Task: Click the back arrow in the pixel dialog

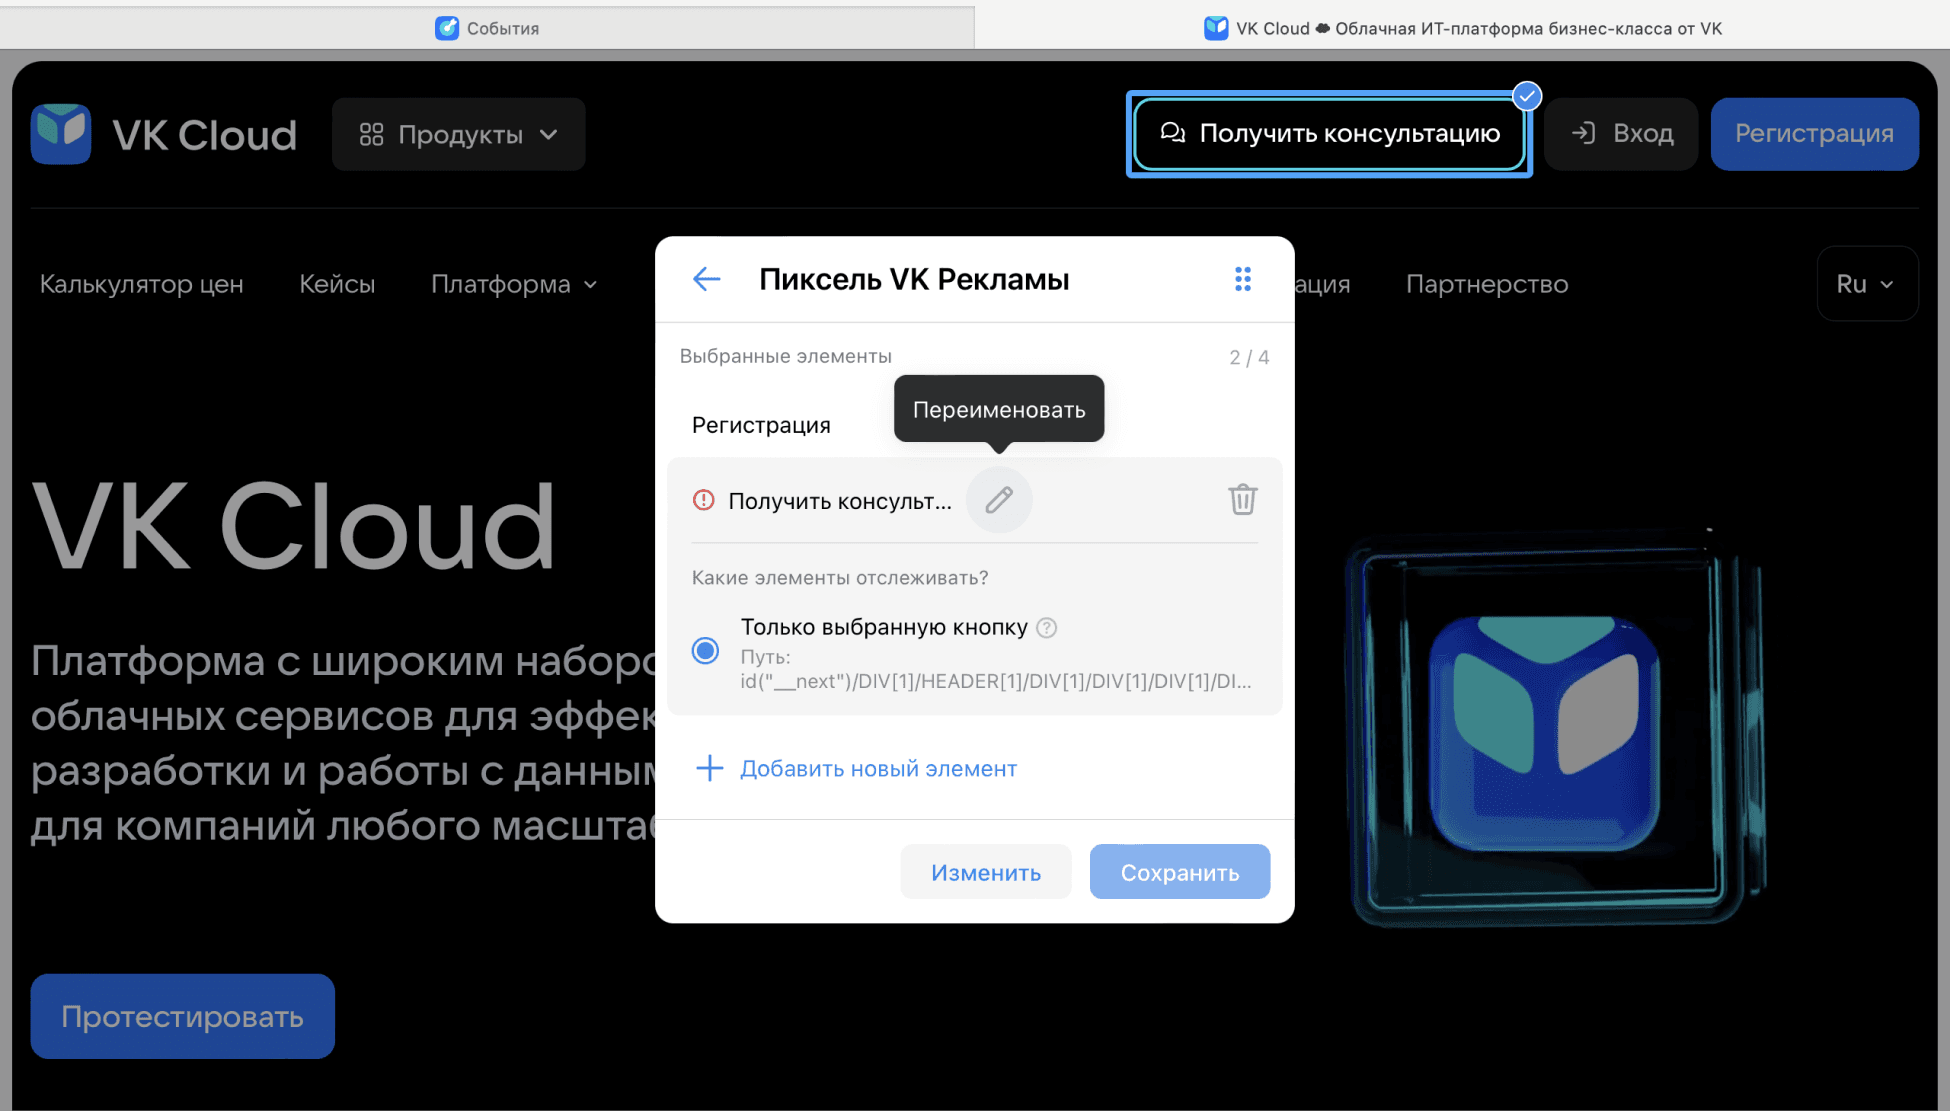Action: coord(706,279)
